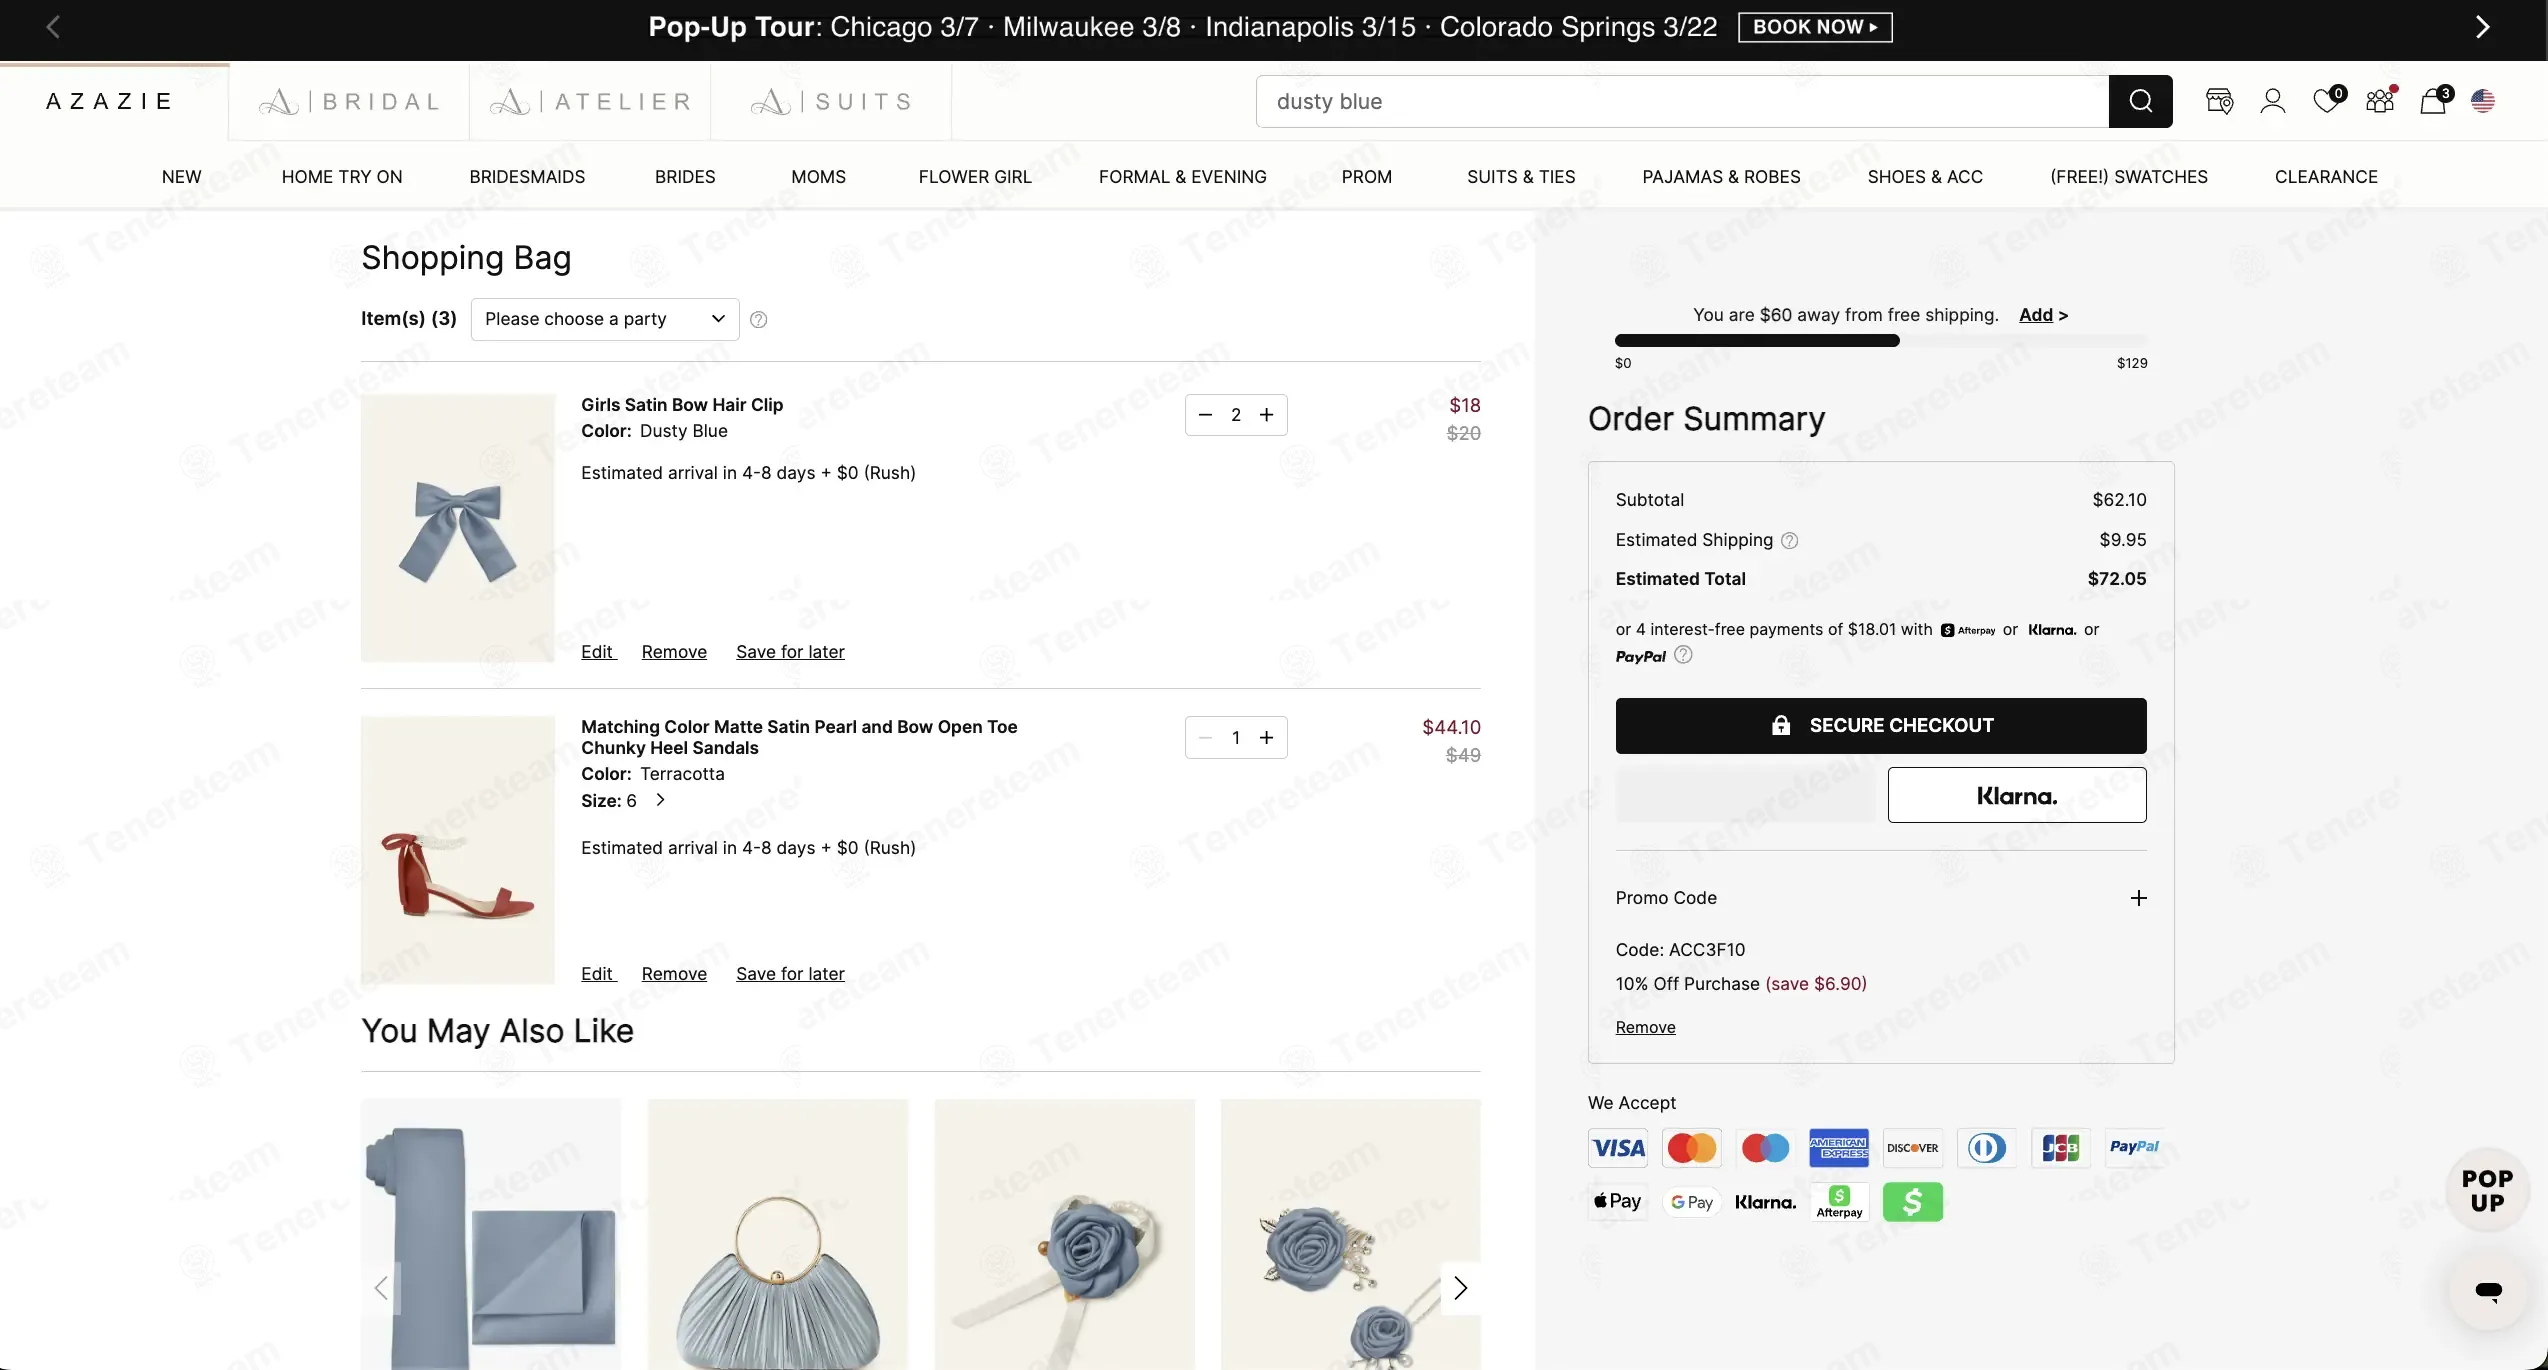Click party selection help question icon
Screen dimensions: 2548x1370
point(759,319)
